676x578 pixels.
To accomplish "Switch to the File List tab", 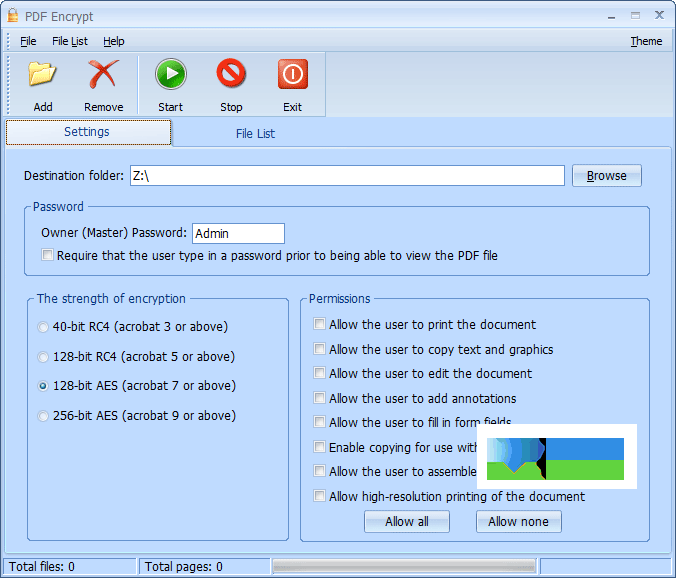I will [255, 134].
